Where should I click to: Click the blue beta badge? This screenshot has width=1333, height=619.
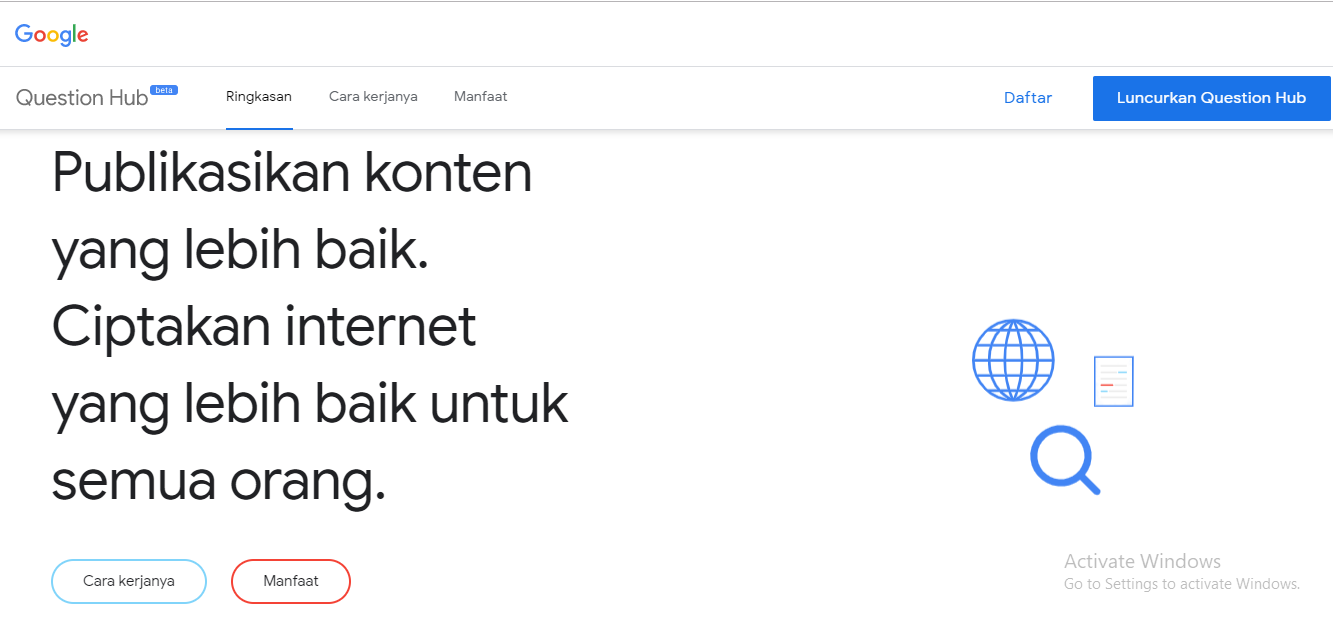pyautogui.click(x=164, y=90)
